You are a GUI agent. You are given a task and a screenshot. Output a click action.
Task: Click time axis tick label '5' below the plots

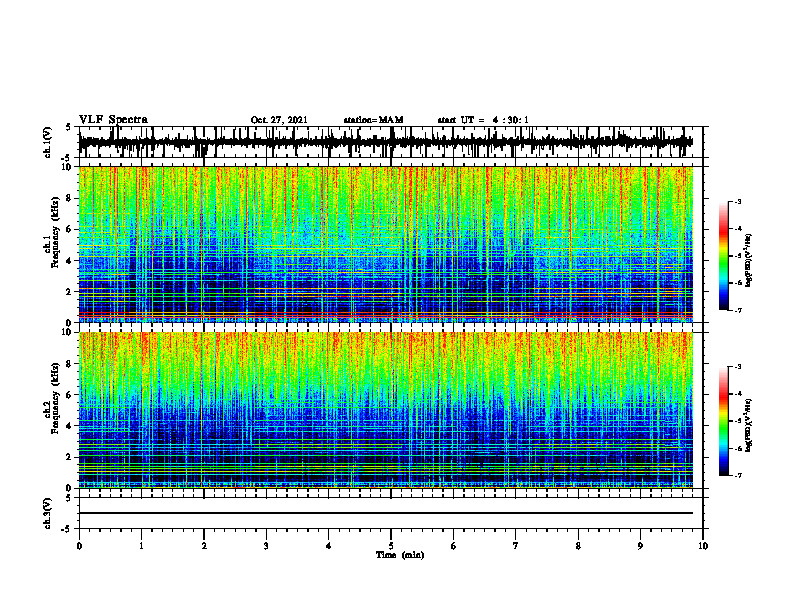[x=391, y=546]
